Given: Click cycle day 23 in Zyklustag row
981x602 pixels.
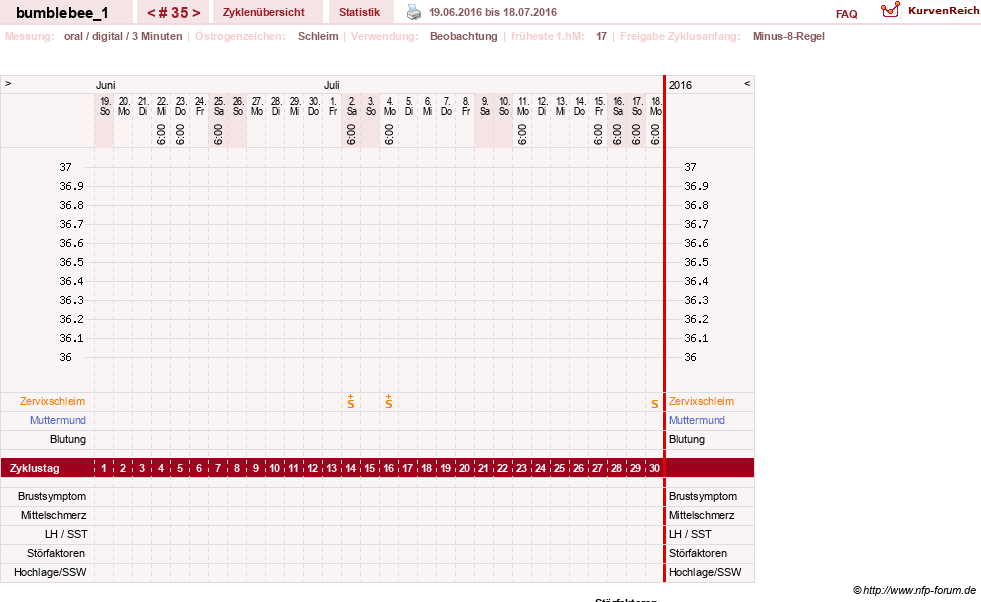Looking at the screenshot, I should coord(521,467).
